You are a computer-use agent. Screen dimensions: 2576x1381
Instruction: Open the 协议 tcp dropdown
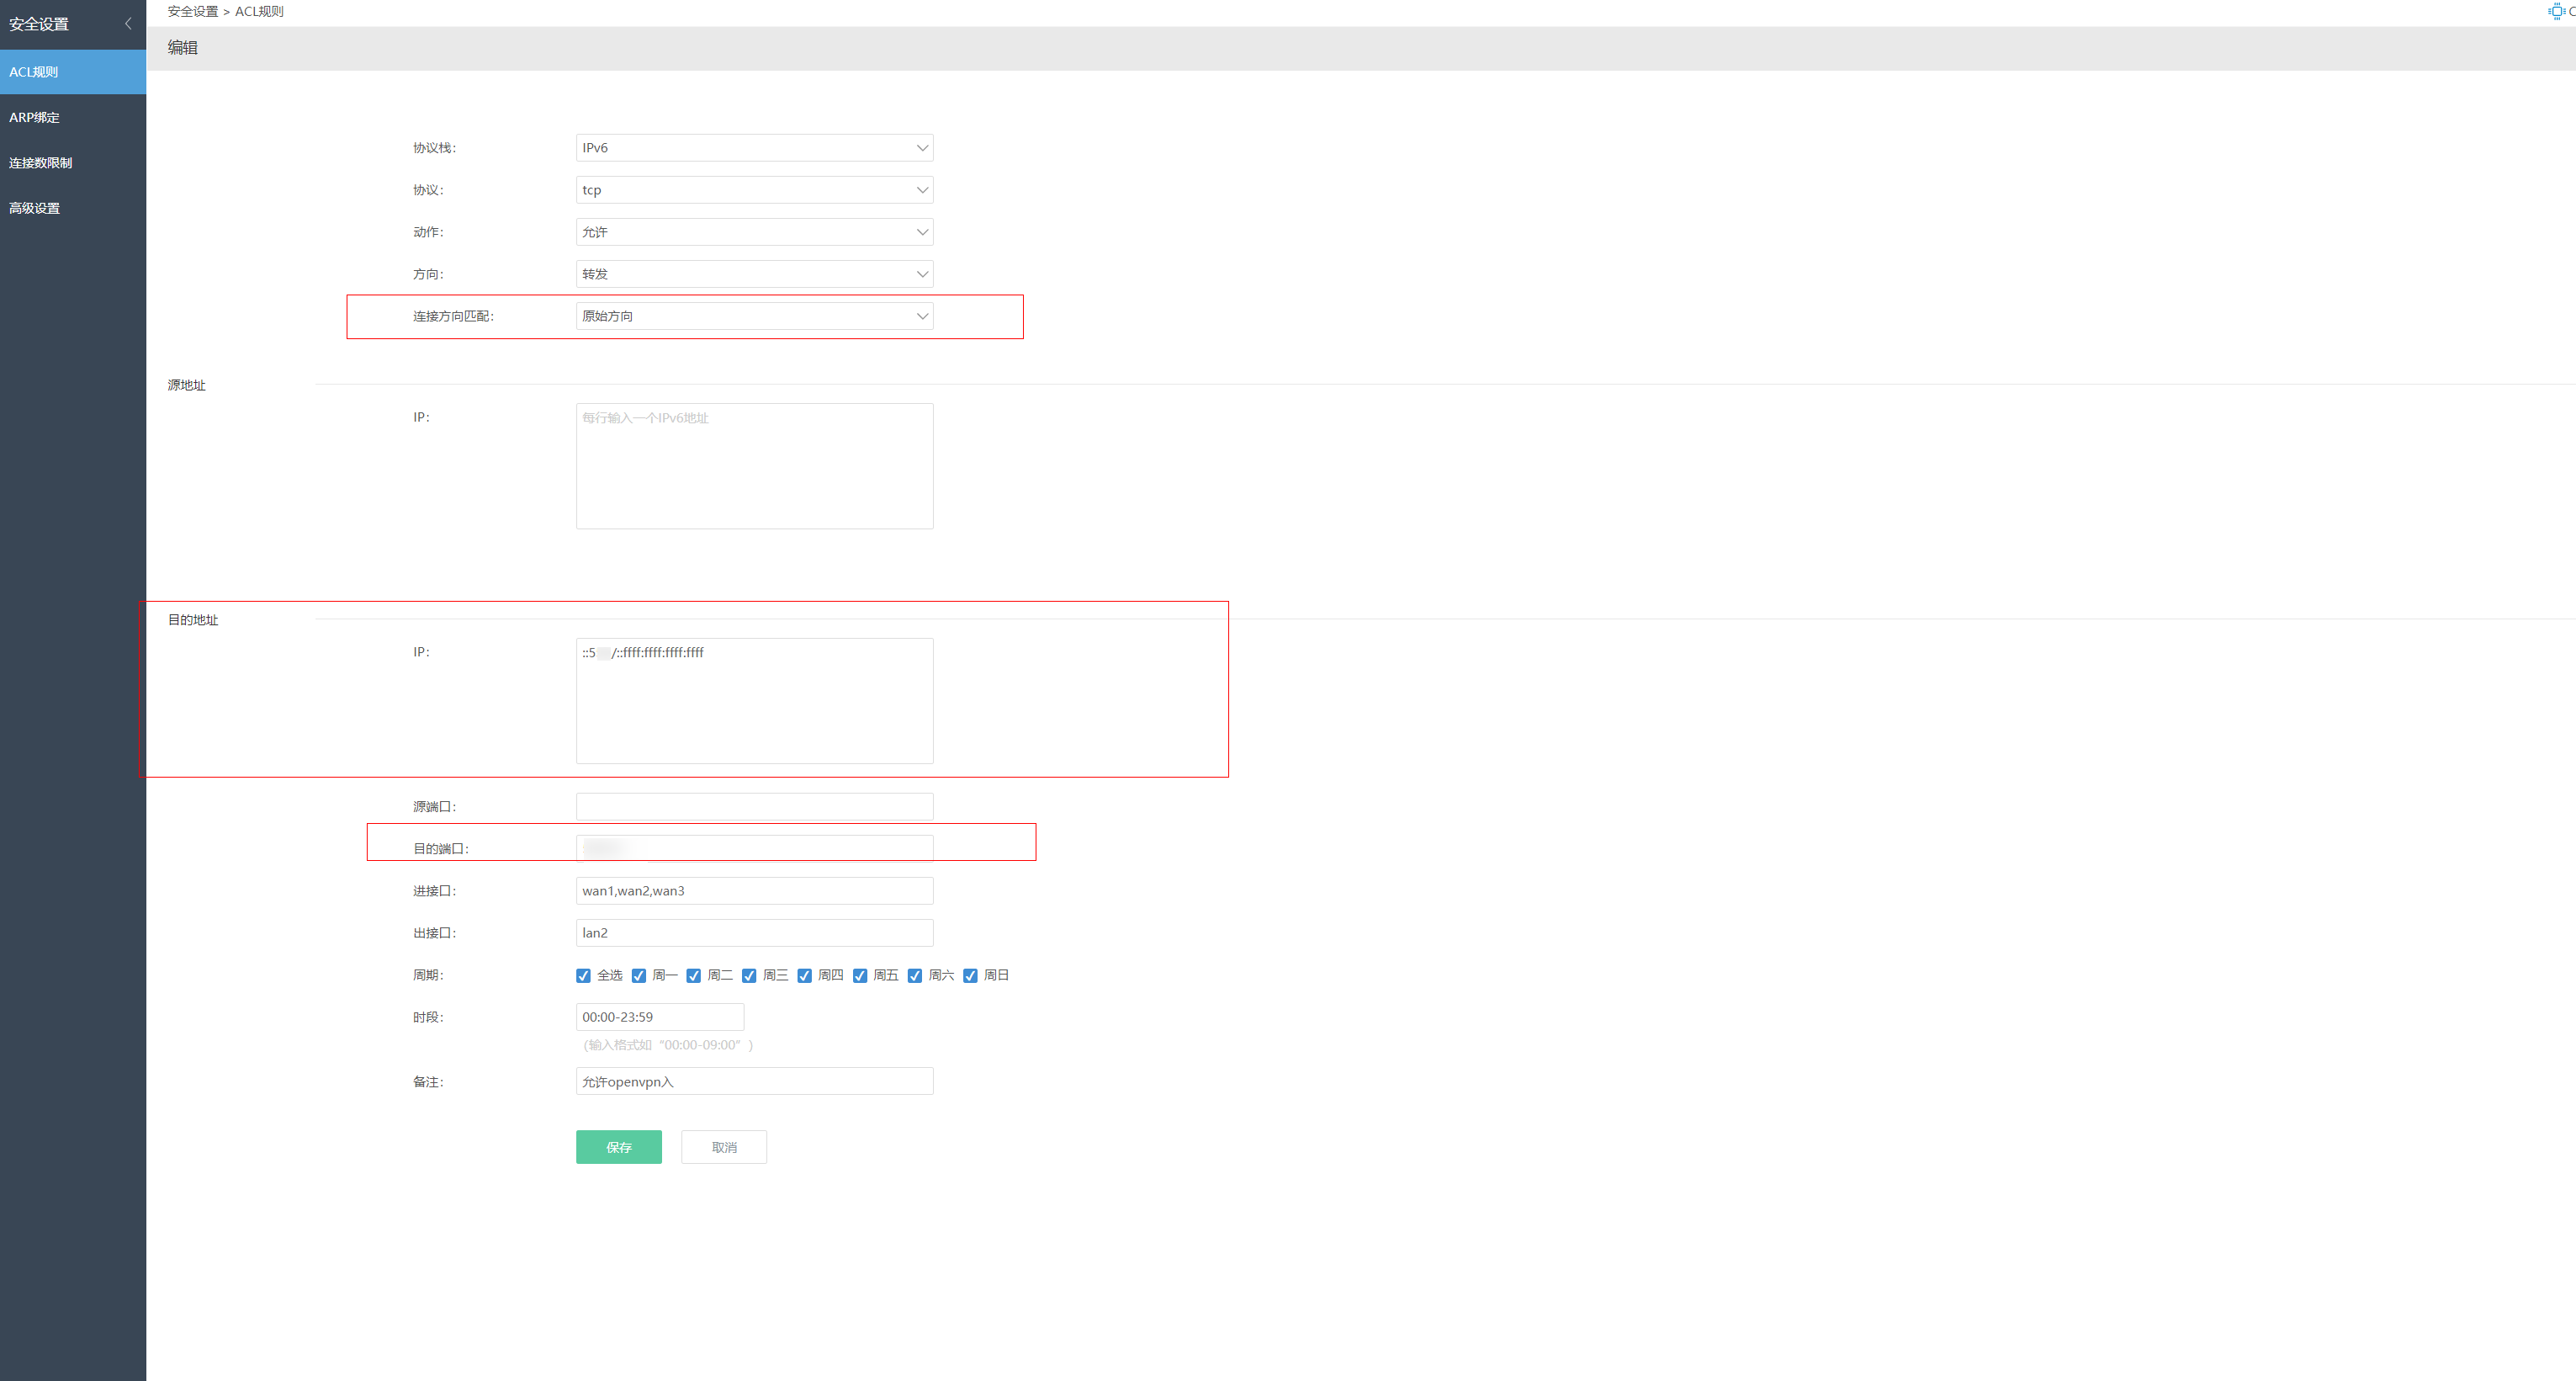(754, 190)
